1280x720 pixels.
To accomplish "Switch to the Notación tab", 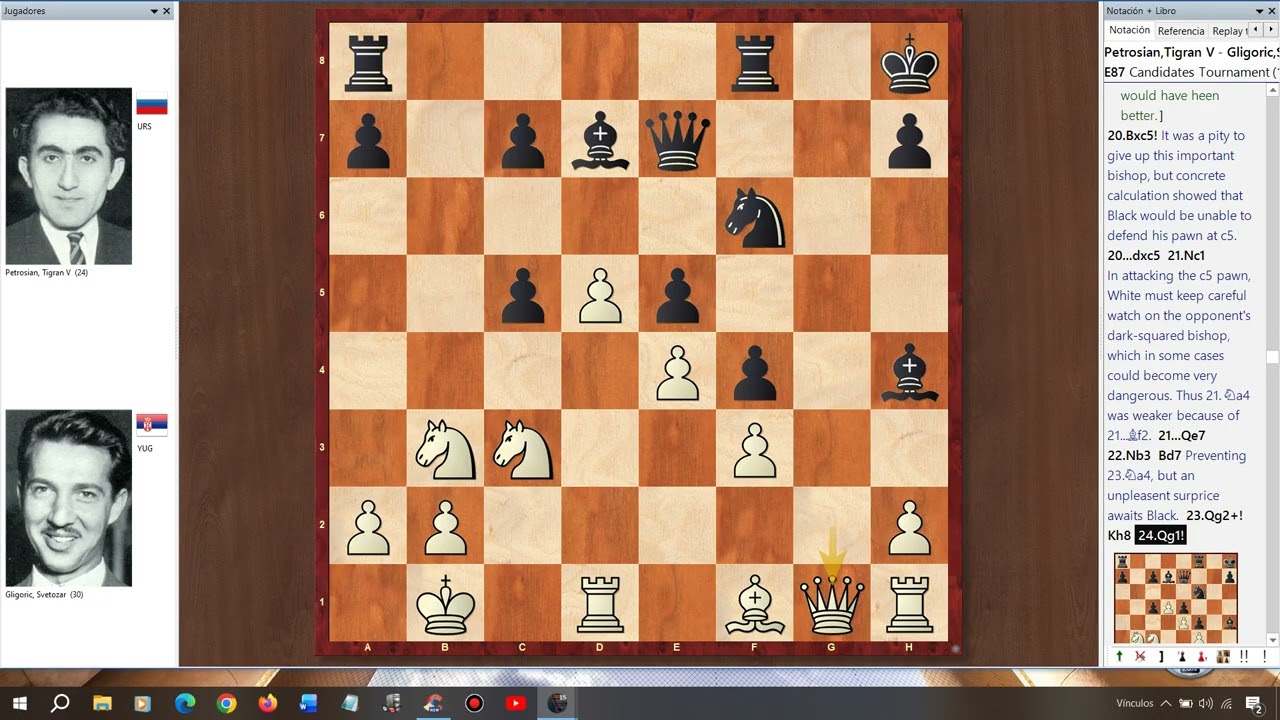I will 1129,31.
